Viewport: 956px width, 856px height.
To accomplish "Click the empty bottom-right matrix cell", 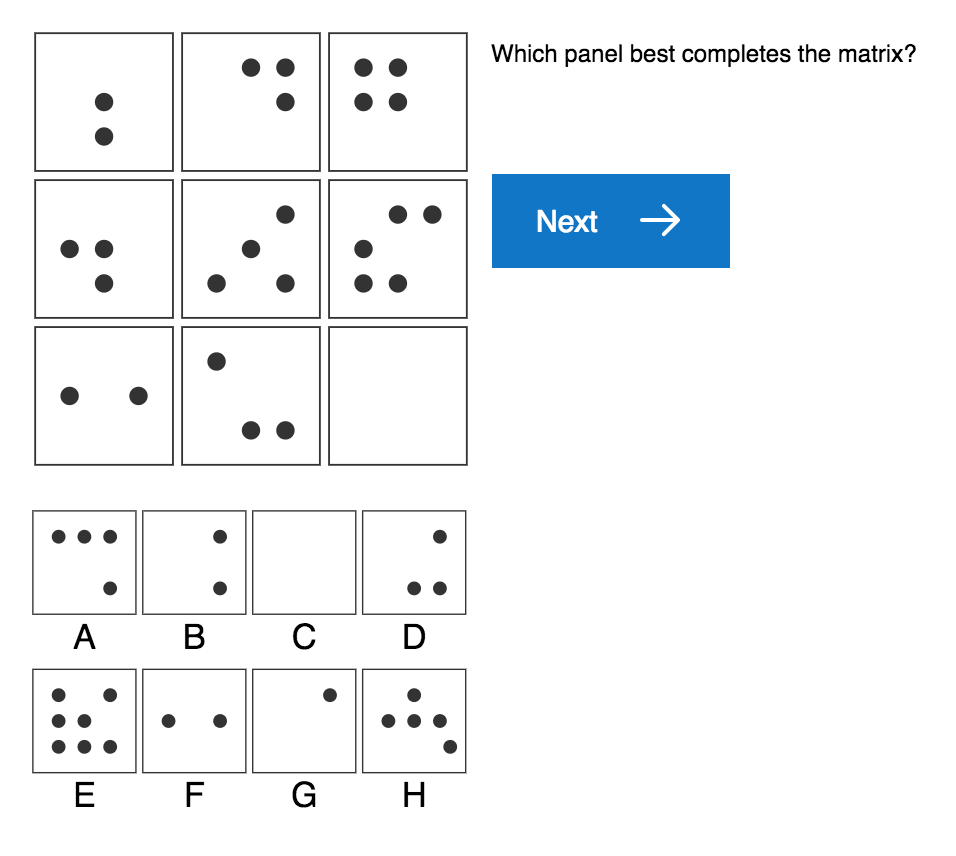I will [398, 396].
